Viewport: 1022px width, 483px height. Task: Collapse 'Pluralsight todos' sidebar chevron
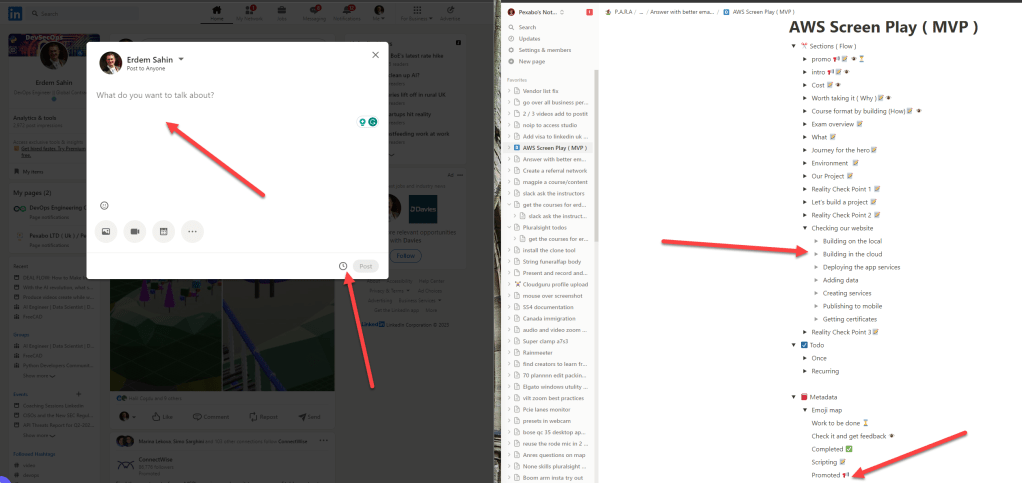tap(509, 227)
